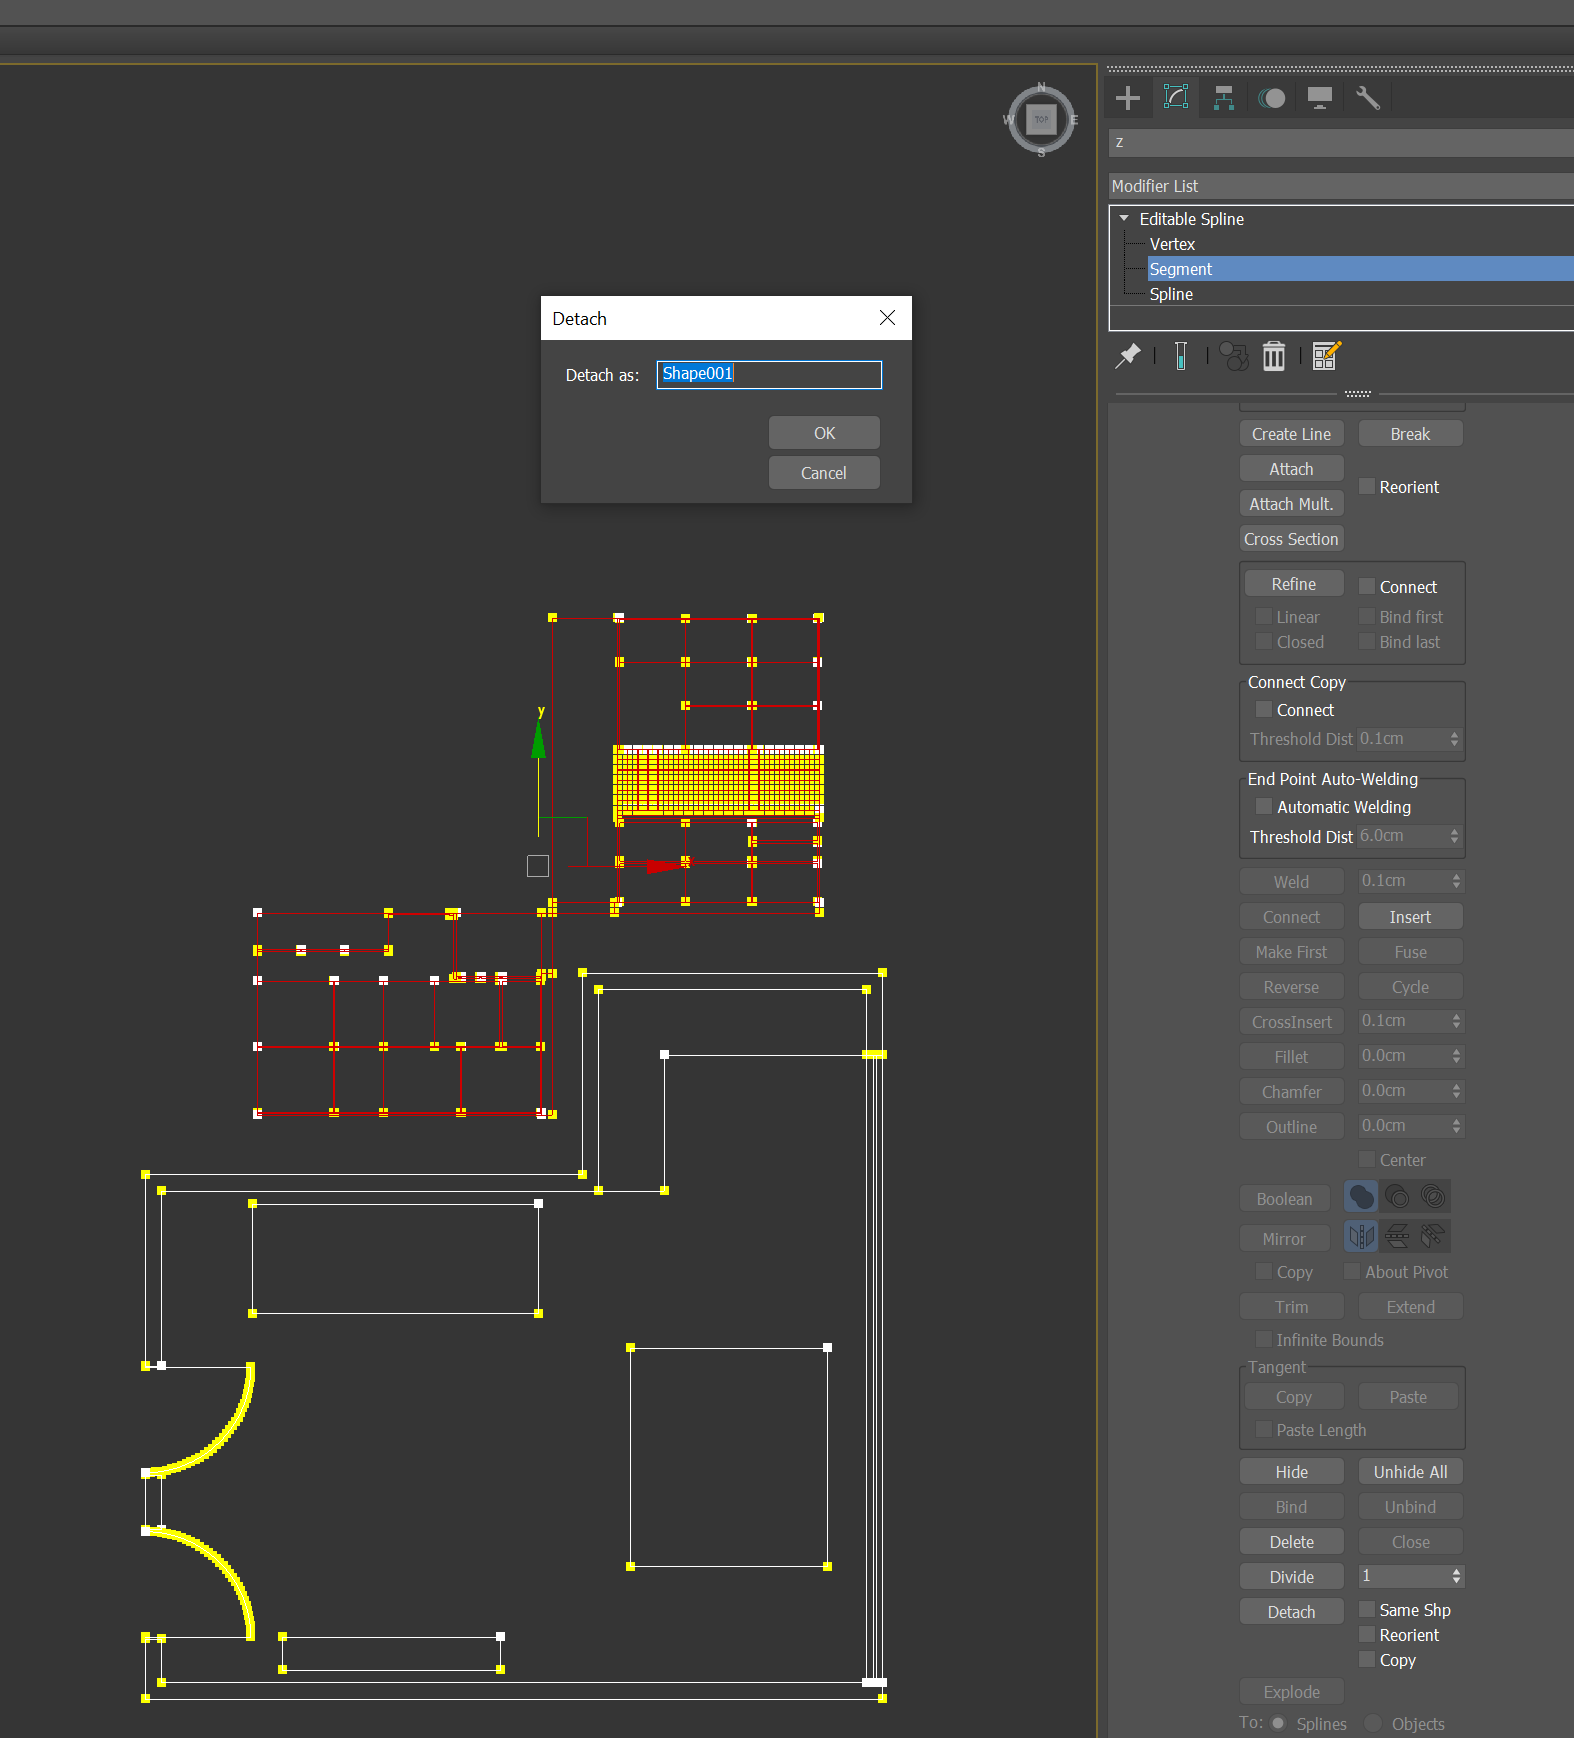The width and height of the screenshot is (1574, 1738).
Task: Toggle Show End Result icon
Action: 1181,356
